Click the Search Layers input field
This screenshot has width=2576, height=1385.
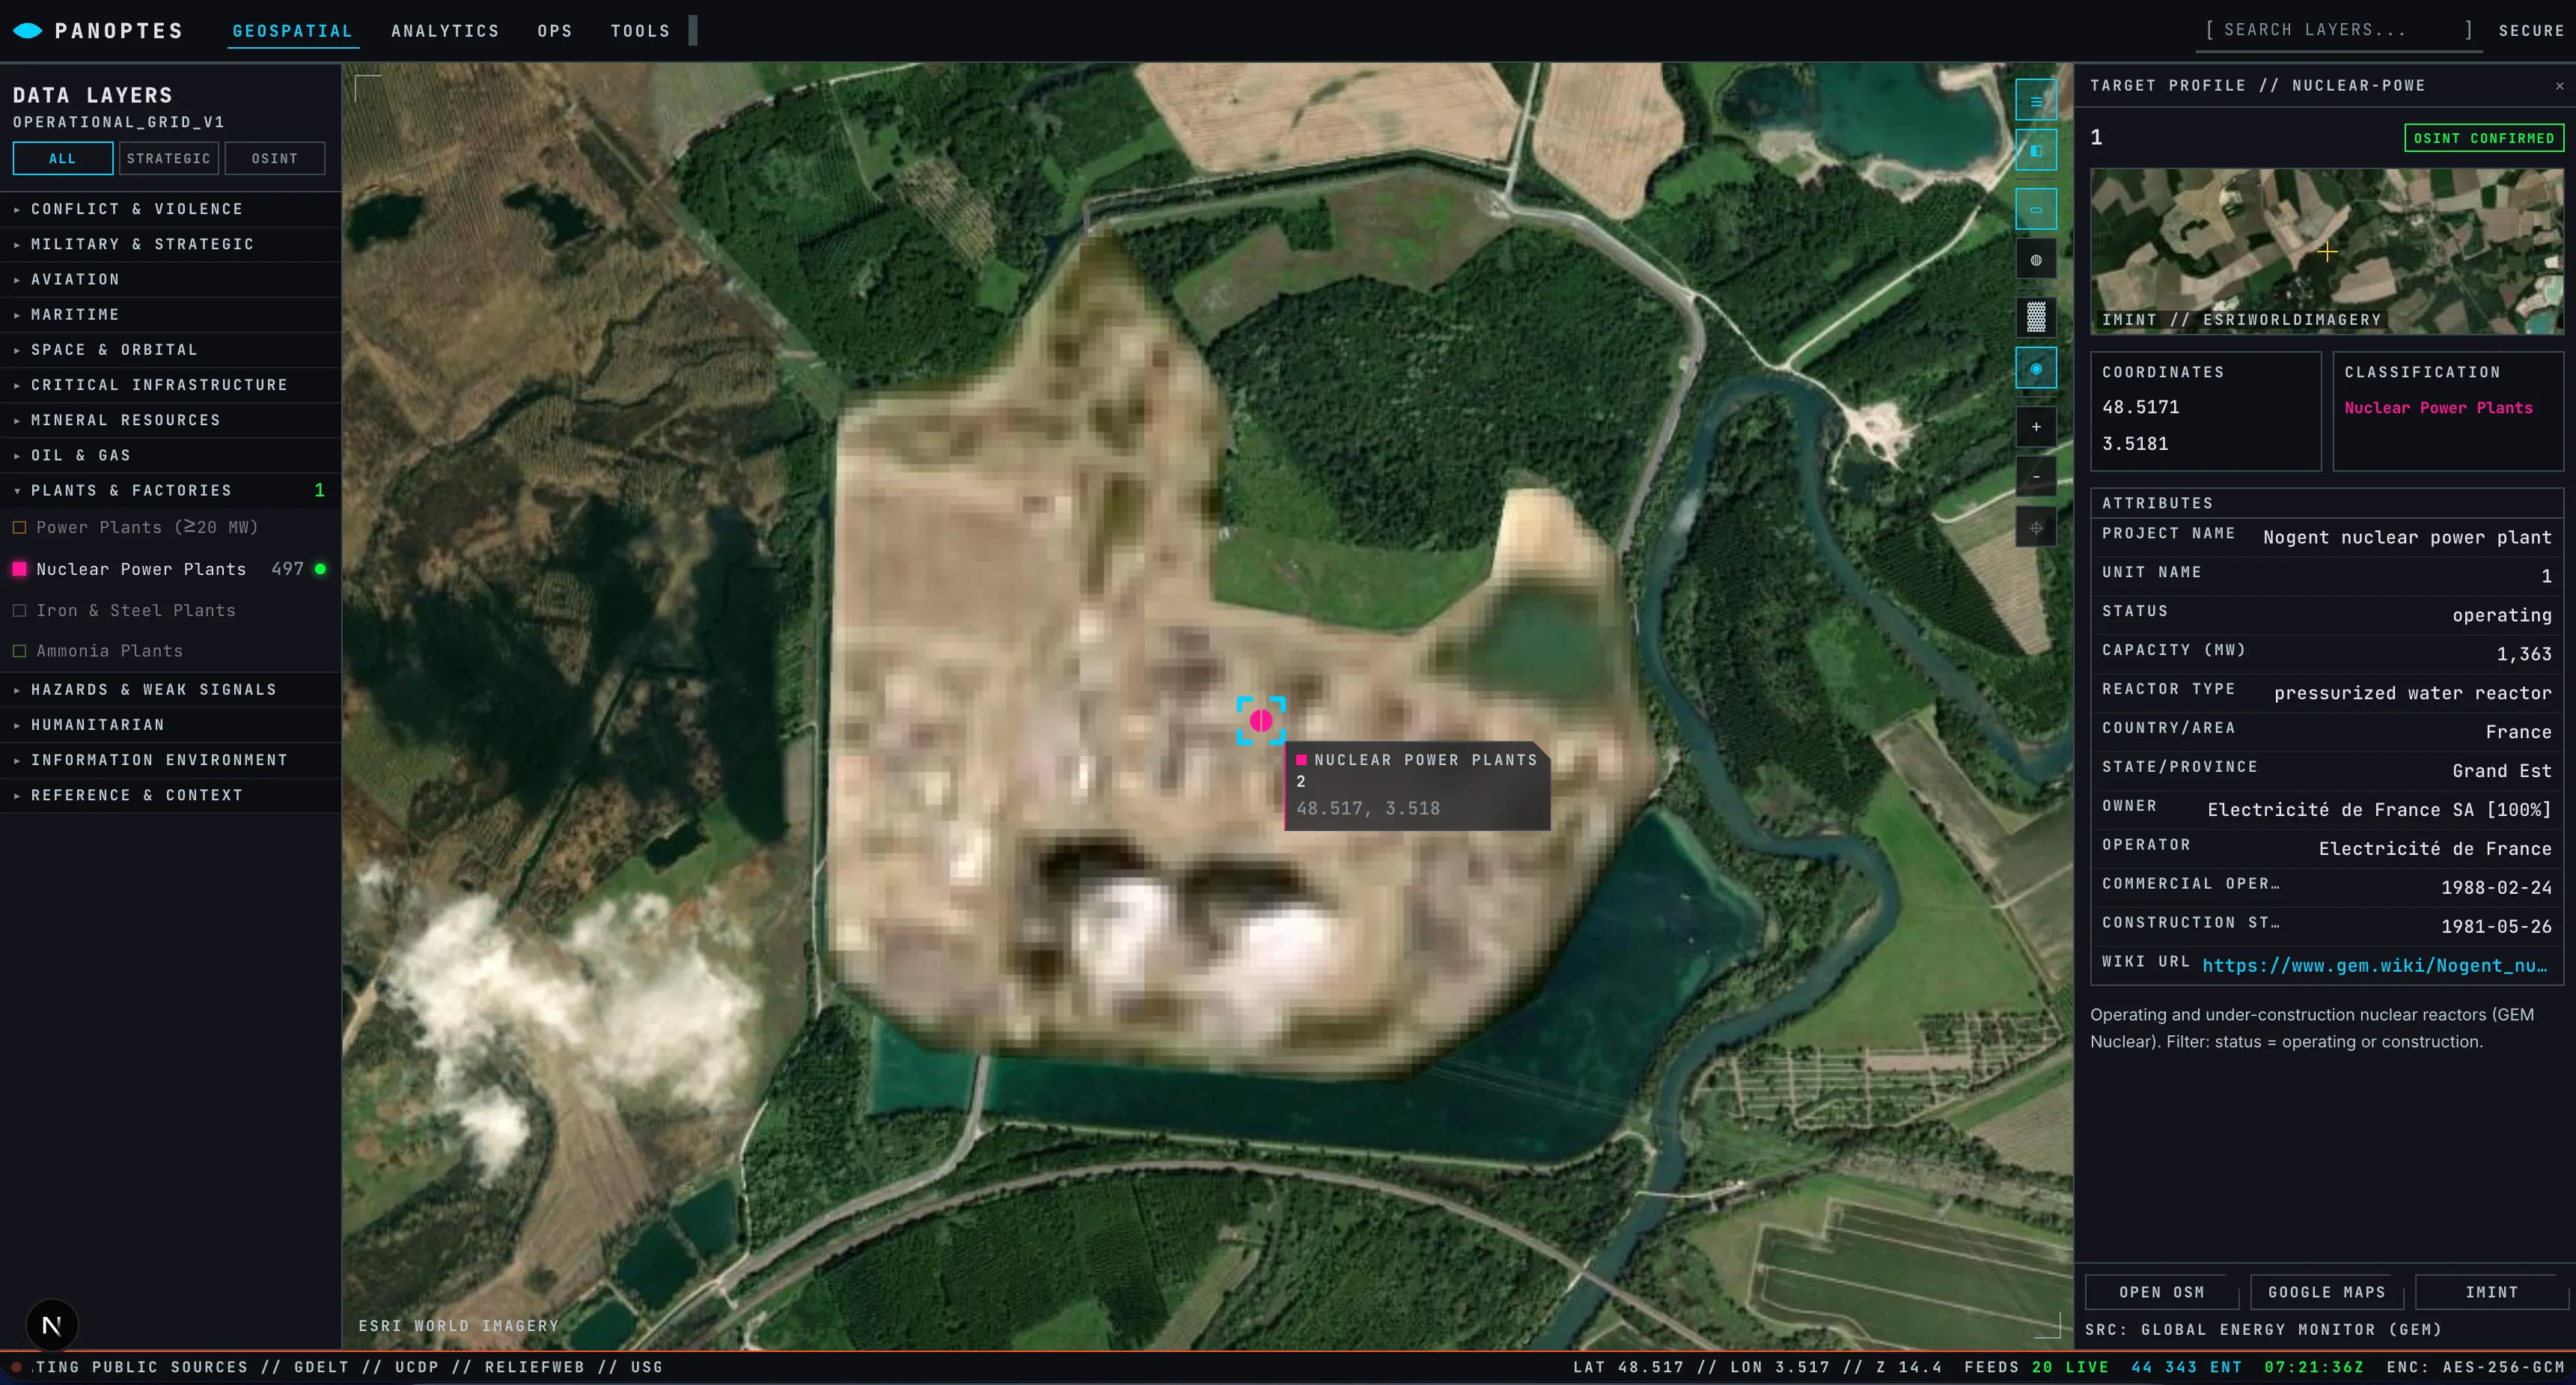pyautogui.click(x=2340, y=30)
